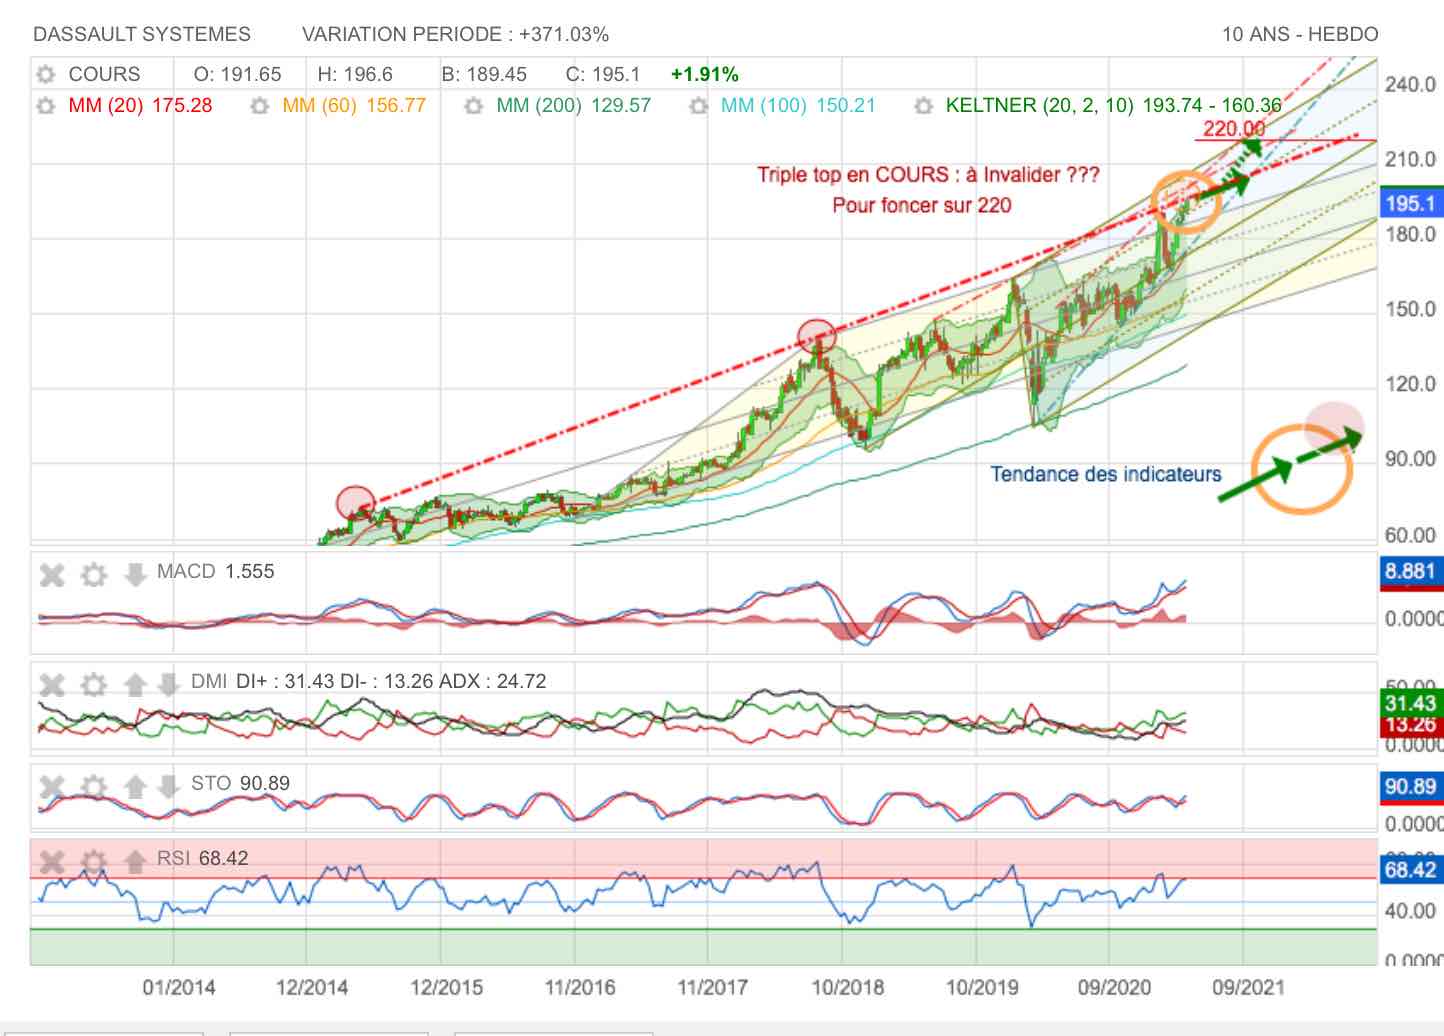This screenshot has width=1444, height=1036.
Task: Open the MM (20) moving average settings gear
Action: click(x=45, y=106)
